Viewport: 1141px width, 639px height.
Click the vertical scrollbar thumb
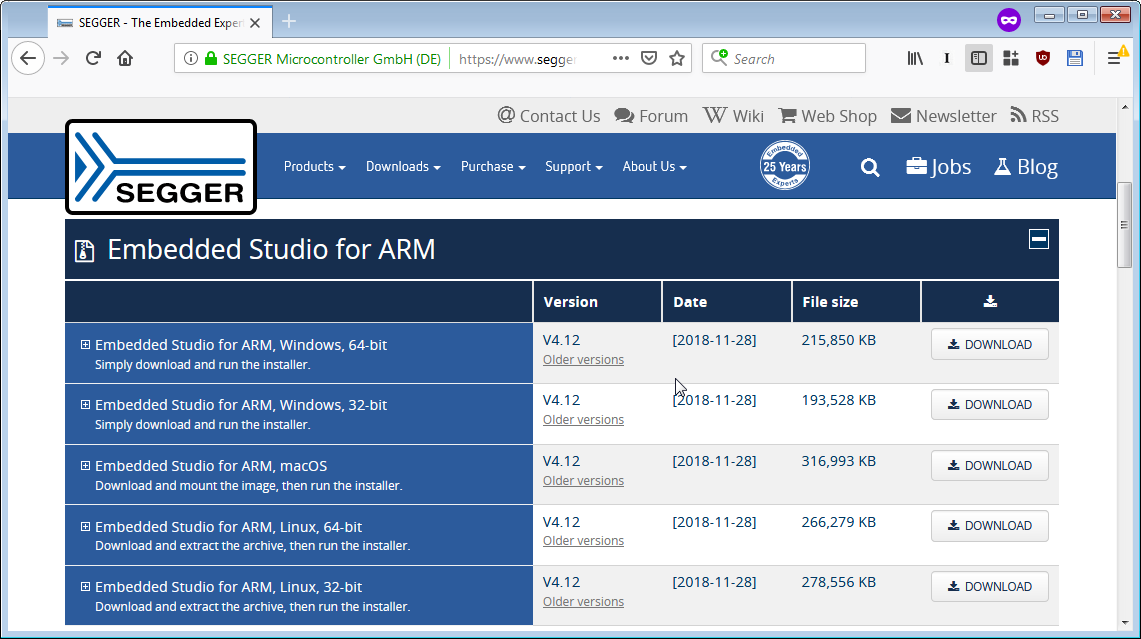pos(1124,225)
